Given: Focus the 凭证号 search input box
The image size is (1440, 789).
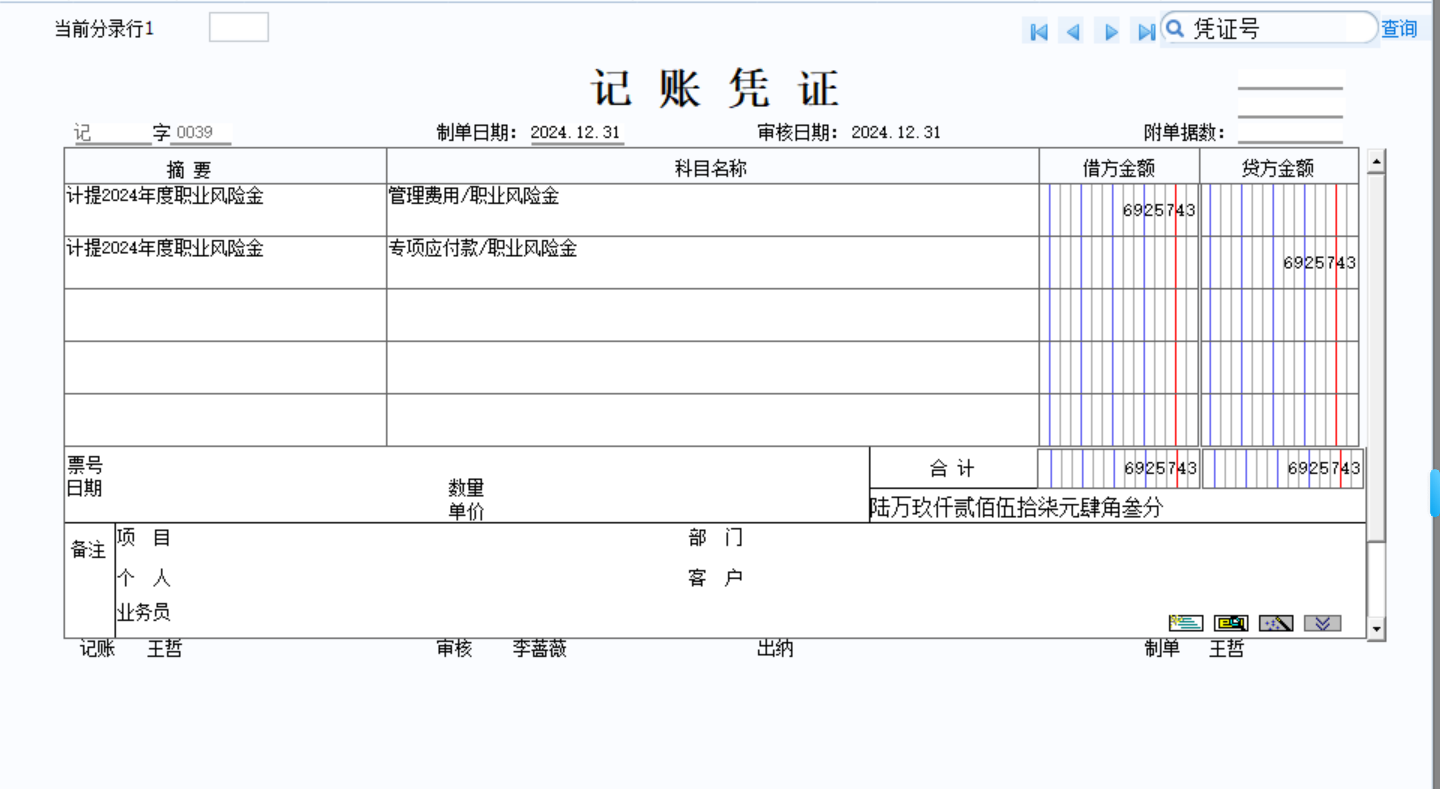Looking at the screenshot, I should (1280, 29).
